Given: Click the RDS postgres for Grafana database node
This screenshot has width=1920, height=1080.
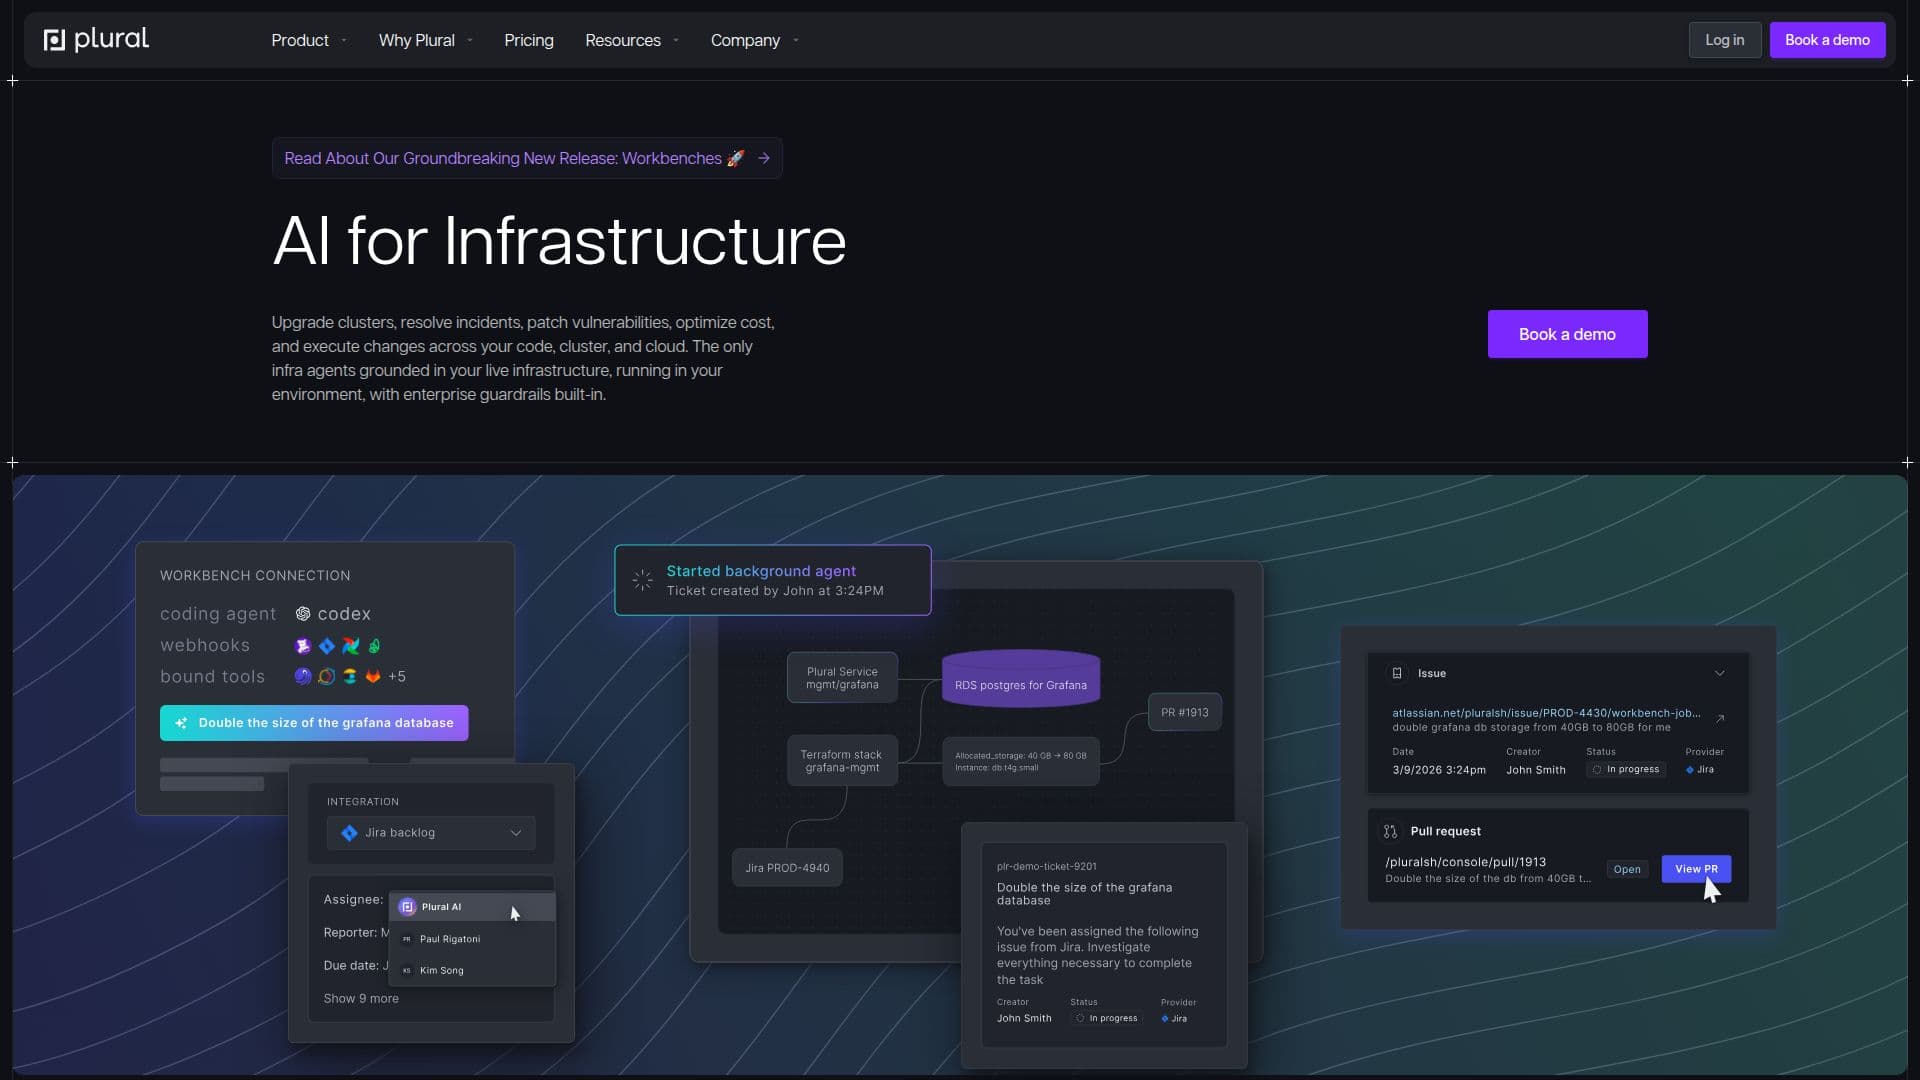Looking at the screenshot, I should click(1021, 679).
